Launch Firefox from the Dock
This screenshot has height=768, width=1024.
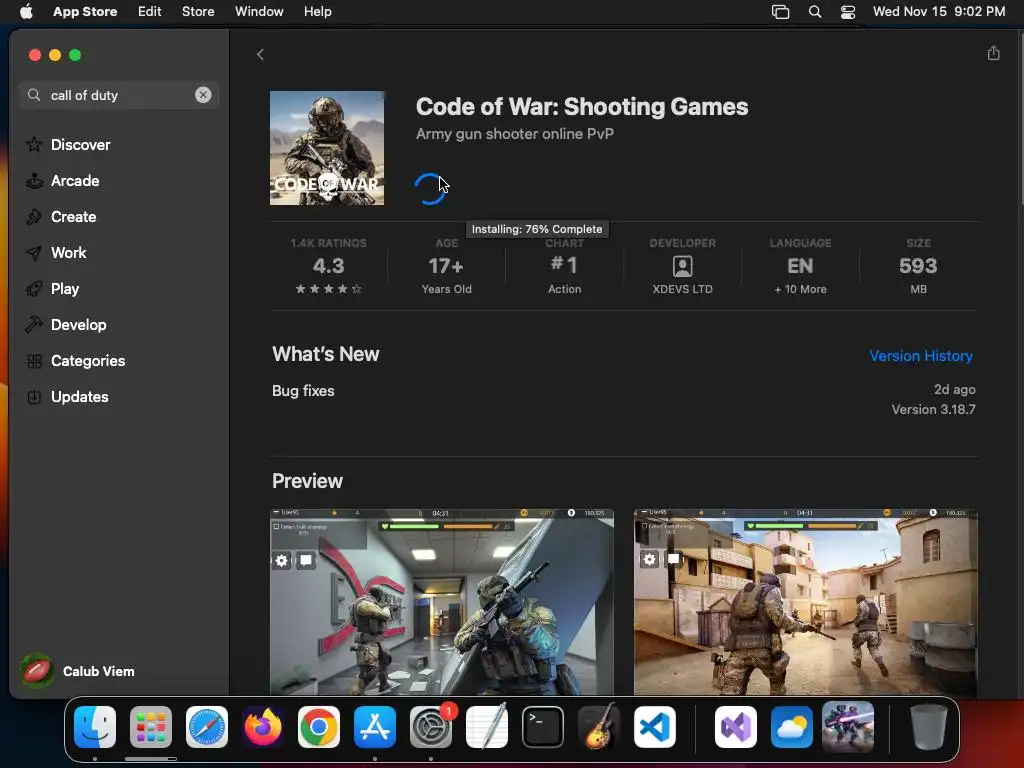(263, 727)
